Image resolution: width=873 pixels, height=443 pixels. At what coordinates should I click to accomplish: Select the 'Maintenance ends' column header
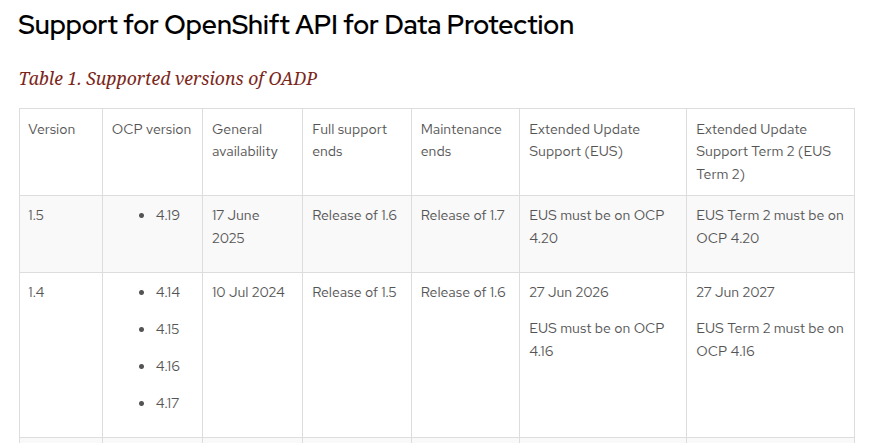click(x=461, y=140)
